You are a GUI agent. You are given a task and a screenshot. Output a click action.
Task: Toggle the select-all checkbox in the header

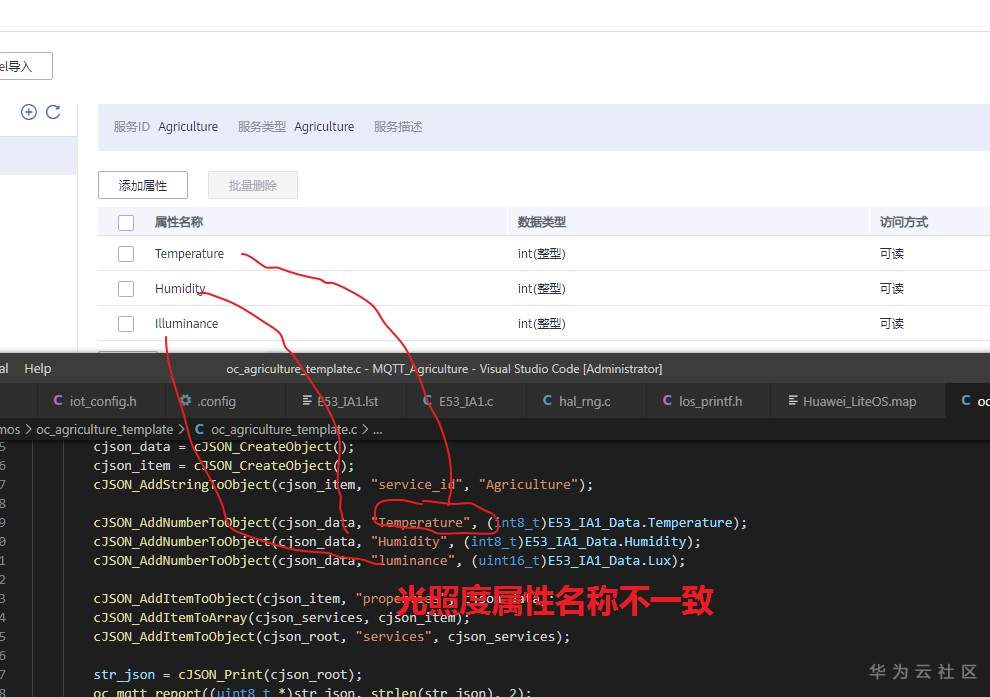[126, 222]
